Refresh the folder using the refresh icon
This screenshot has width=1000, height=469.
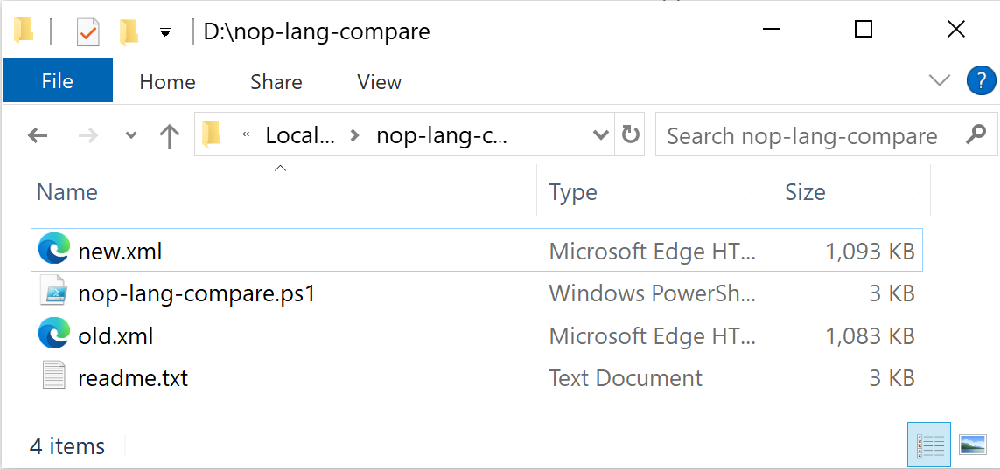630,135
